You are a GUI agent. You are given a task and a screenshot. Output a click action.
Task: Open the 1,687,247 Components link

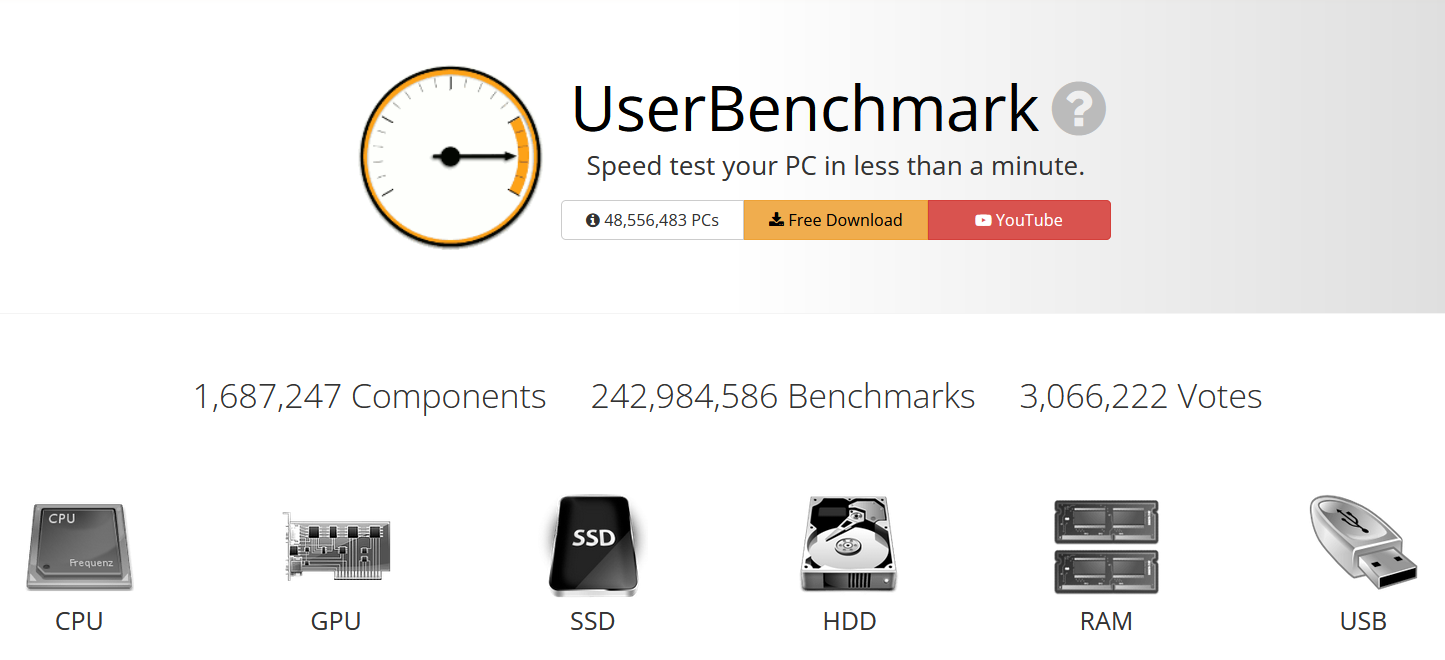(x=369, y=397)
